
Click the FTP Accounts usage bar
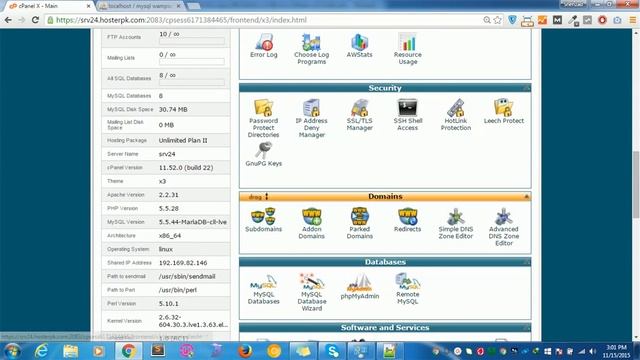pos(192,41)
